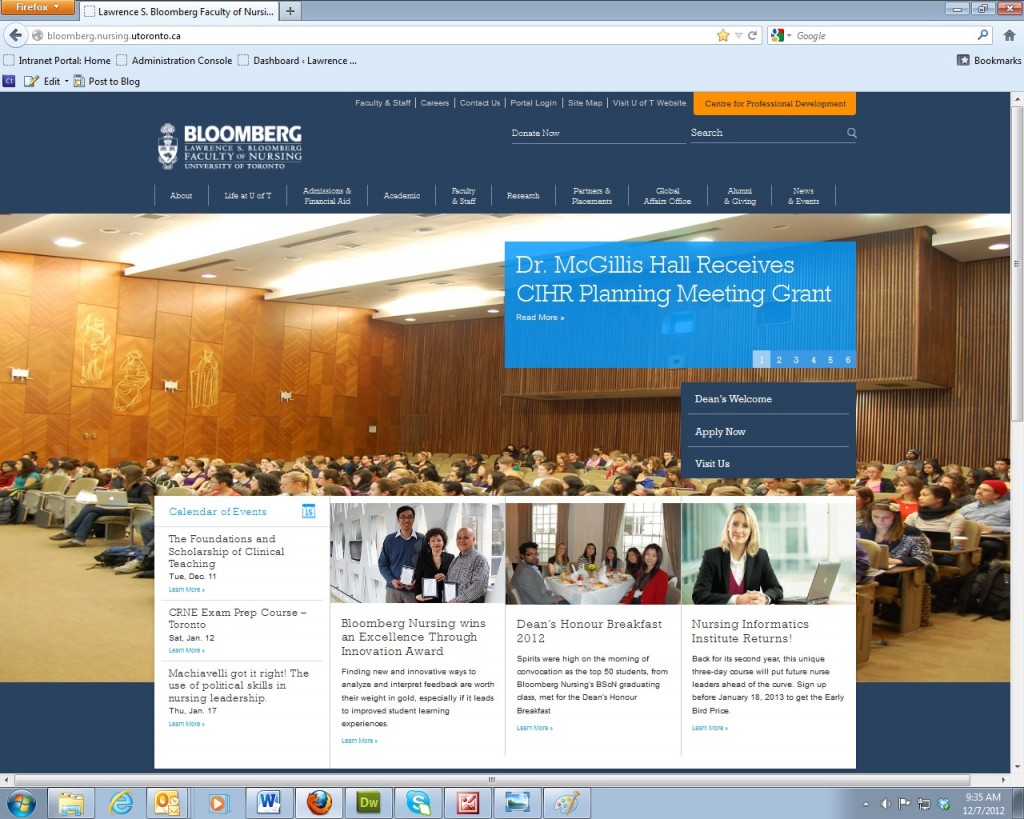Click the website Search magnifier icon
This screenshot has height=819, width=1024.
852,133
